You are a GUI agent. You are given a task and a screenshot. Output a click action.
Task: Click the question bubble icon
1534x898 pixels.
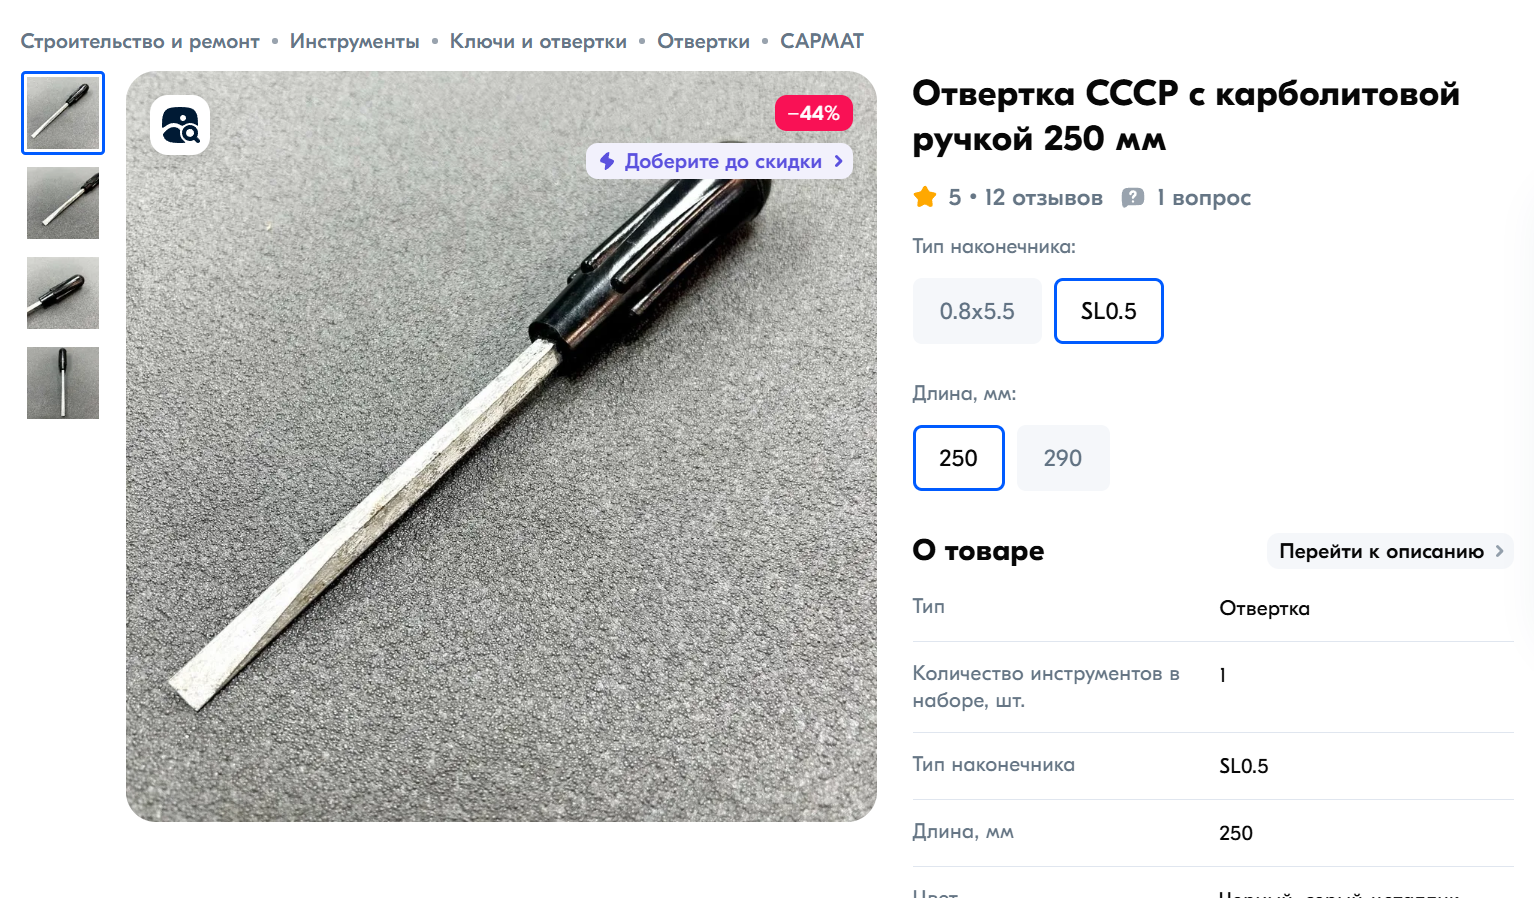click(1133, 197)
